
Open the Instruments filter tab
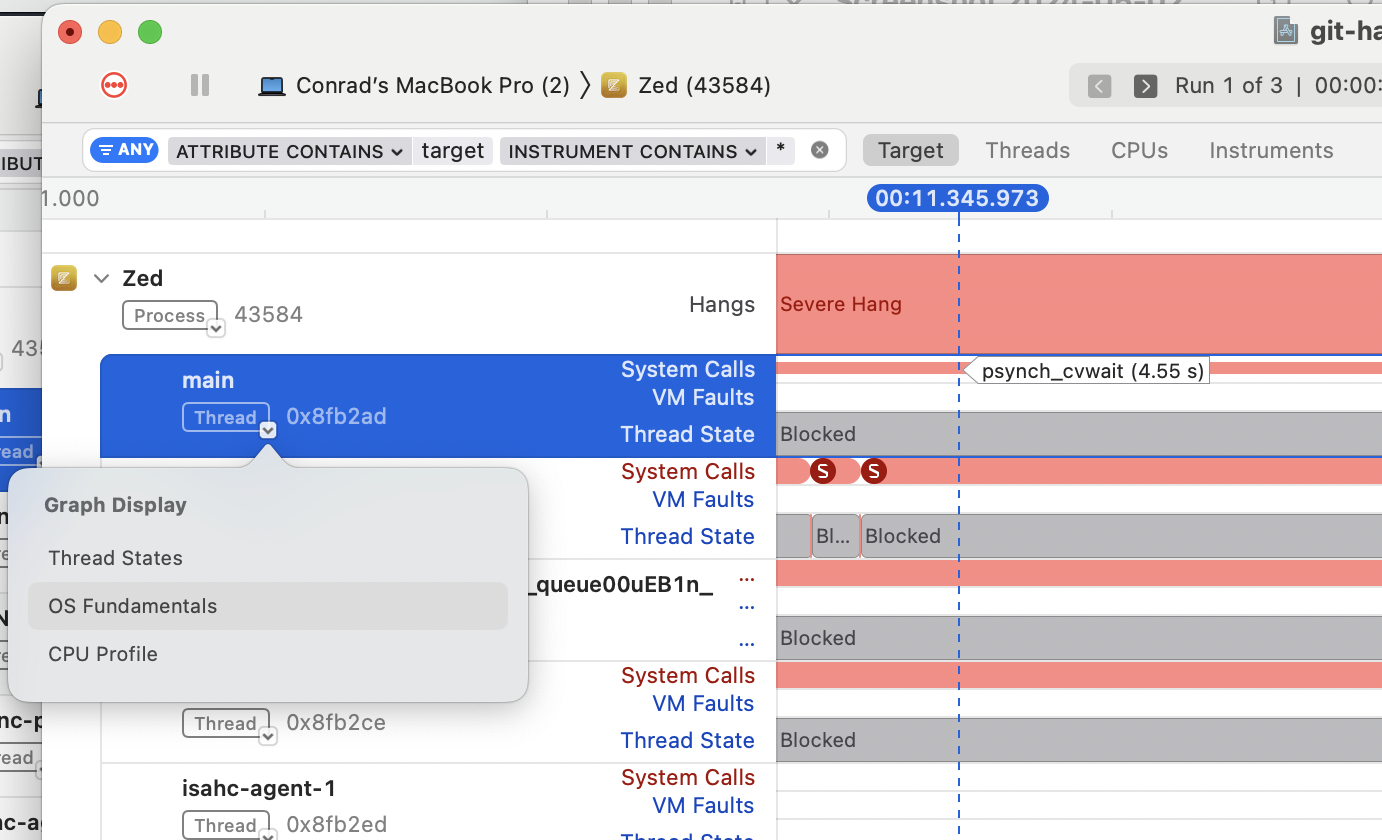pyautogui.click(x=1270, y=150)
